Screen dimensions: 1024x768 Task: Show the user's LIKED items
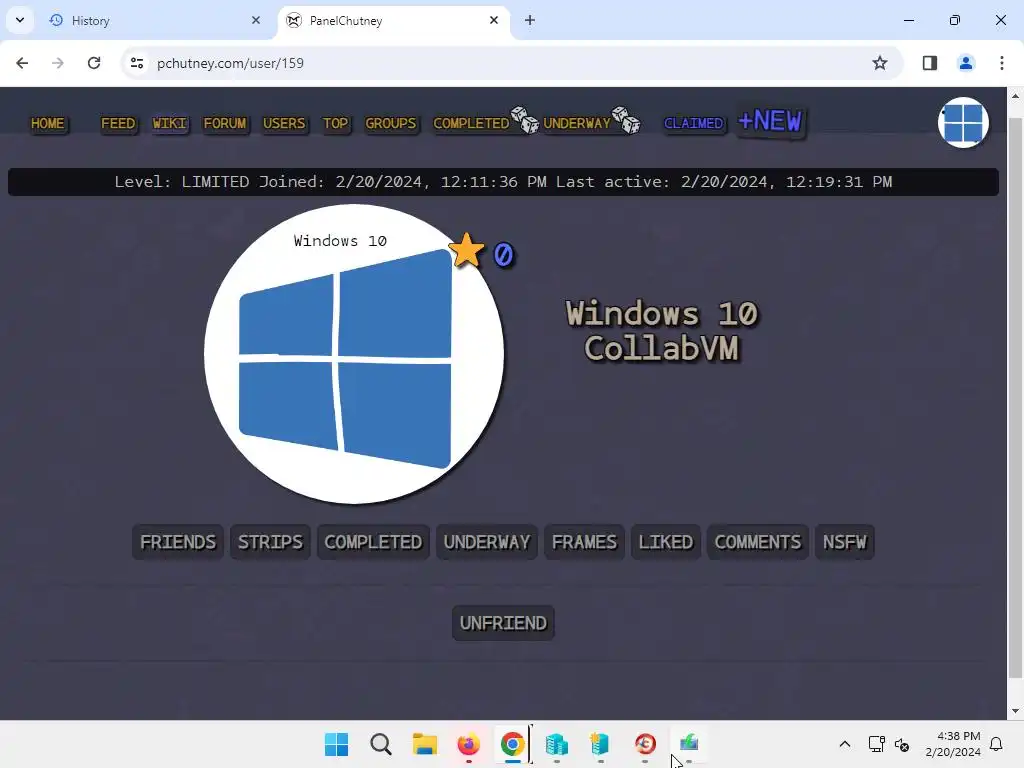(665, 542)
